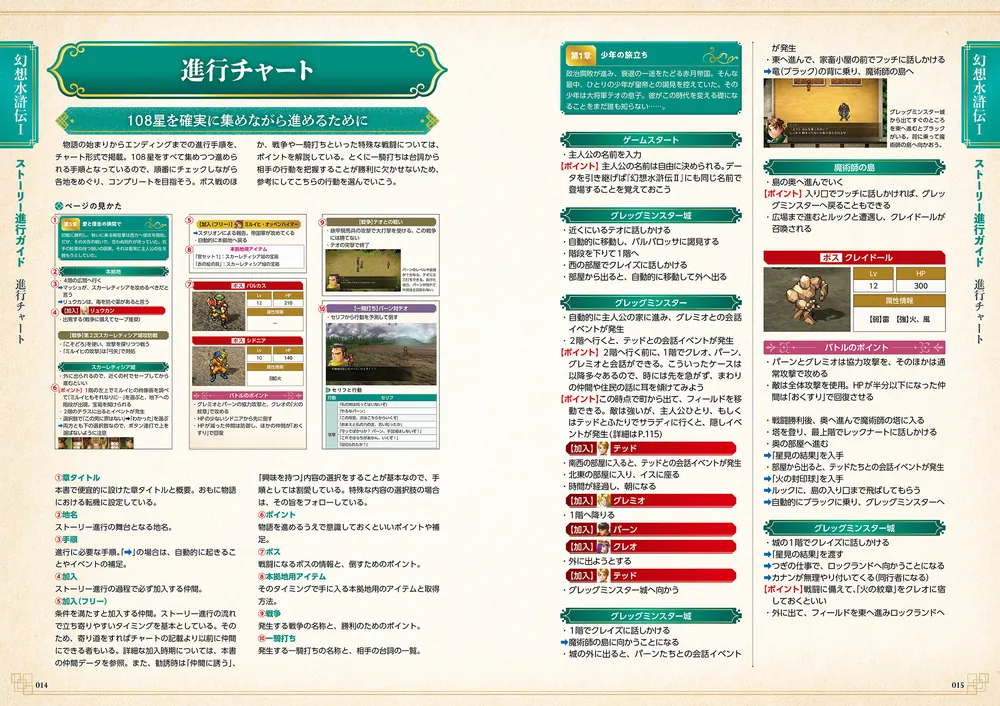The height and width of the screenshot is (706, 1000).
Task: Click the page number 014
Action: click(x=41, y=685)
